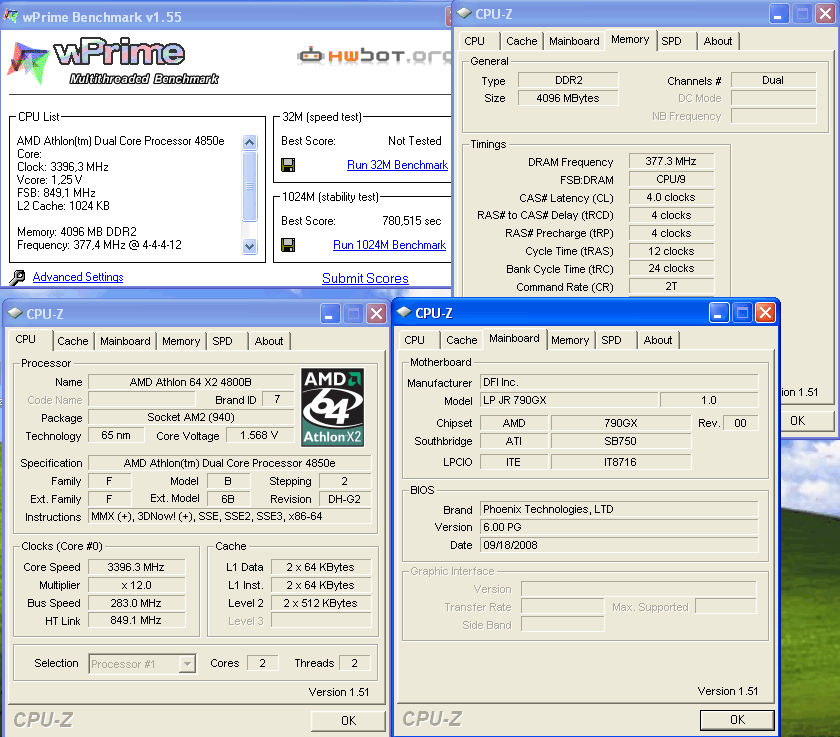Click the BIOS Date value 09/18/2008
Image resolution: width=840 pixels, height=737 pixels.
pyautogui.click(x=619, y=545)
